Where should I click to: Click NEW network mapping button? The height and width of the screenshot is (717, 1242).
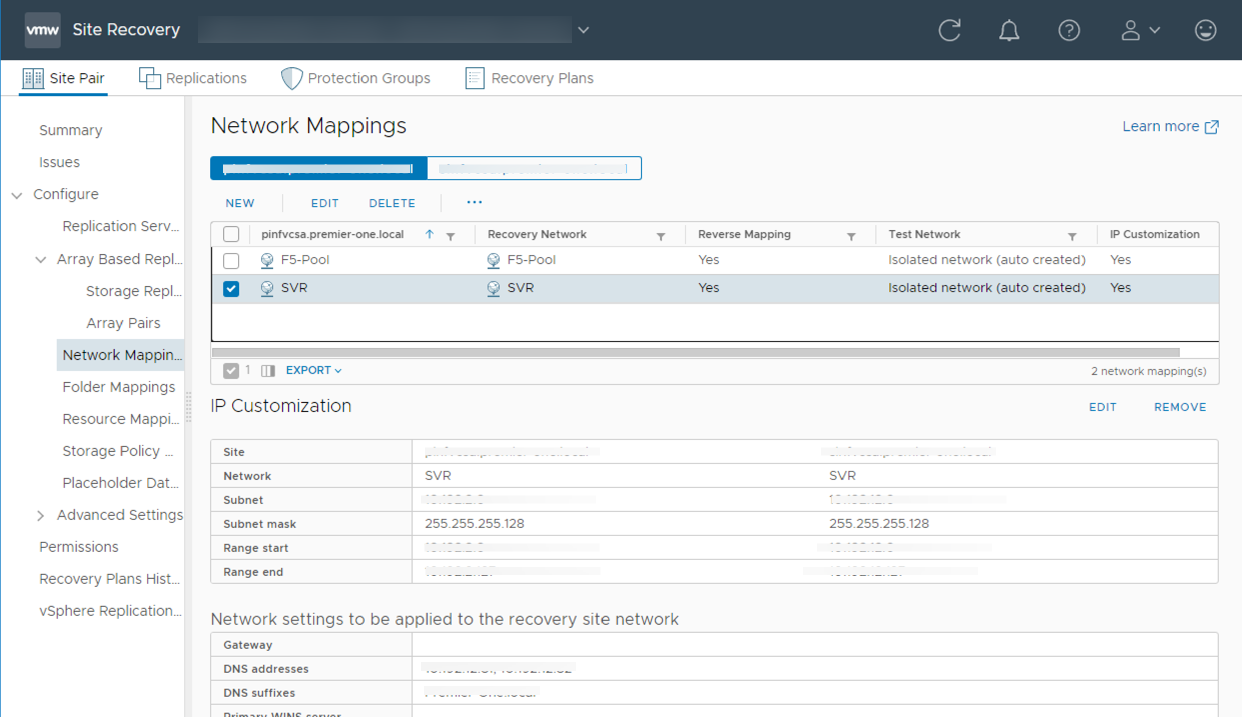[x=240, y=203]
